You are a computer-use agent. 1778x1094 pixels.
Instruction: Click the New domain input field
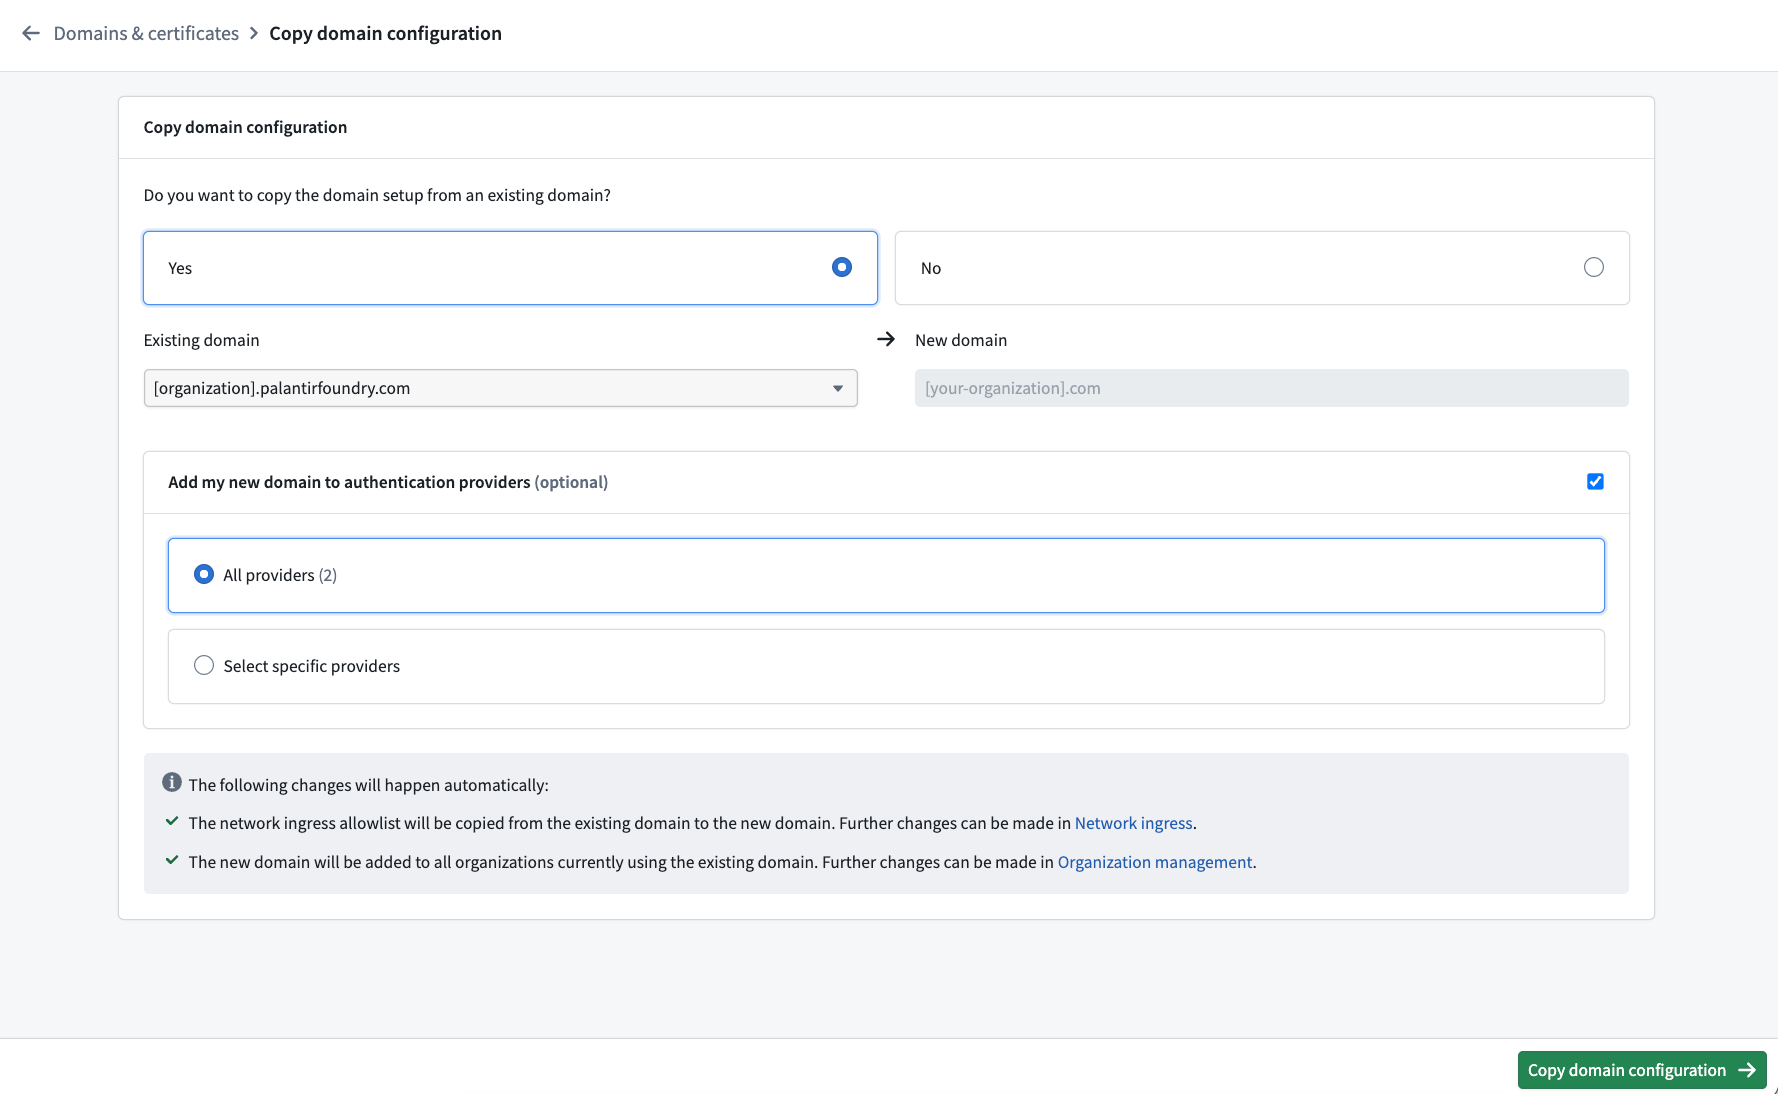tap(1272, 388)
